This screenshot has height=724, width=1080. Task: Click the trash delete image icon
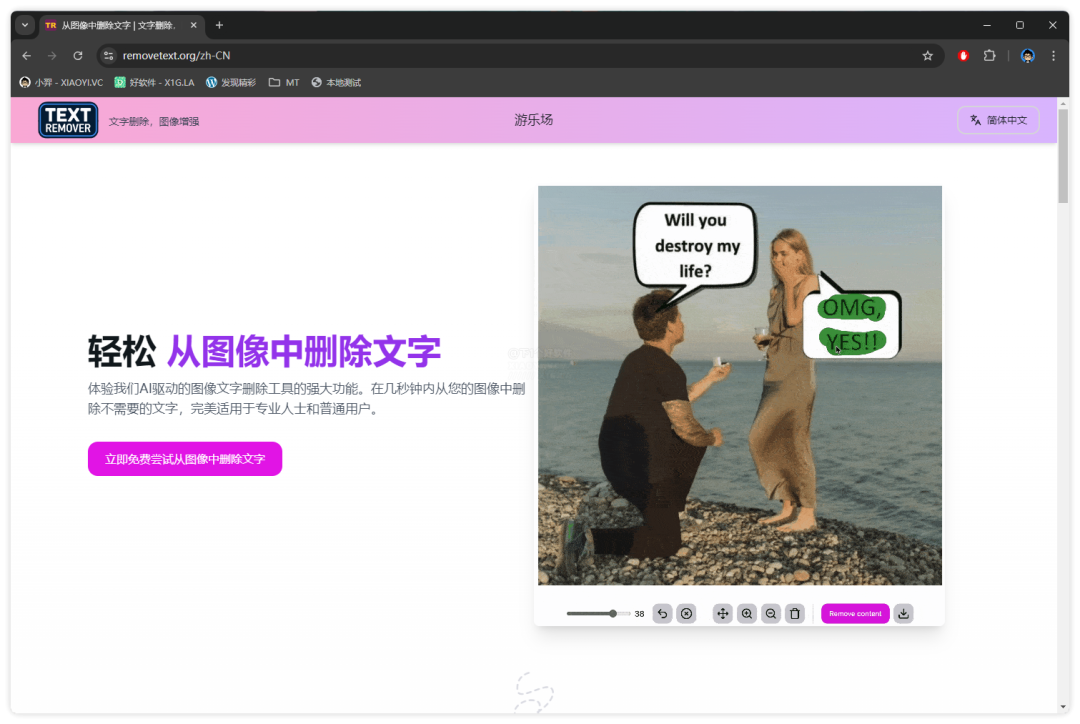(x=795, y=614)
